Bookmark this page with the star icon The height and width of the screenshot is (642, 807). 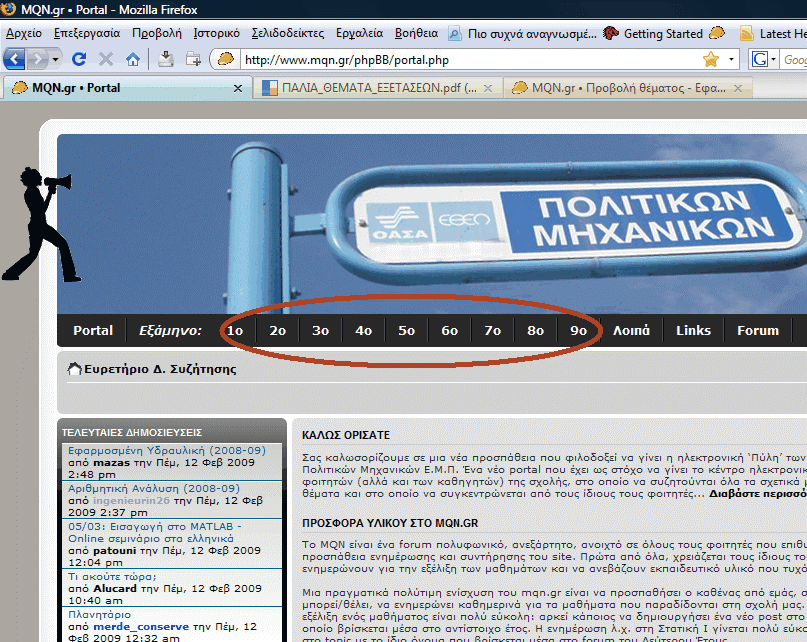click(711, 59)
